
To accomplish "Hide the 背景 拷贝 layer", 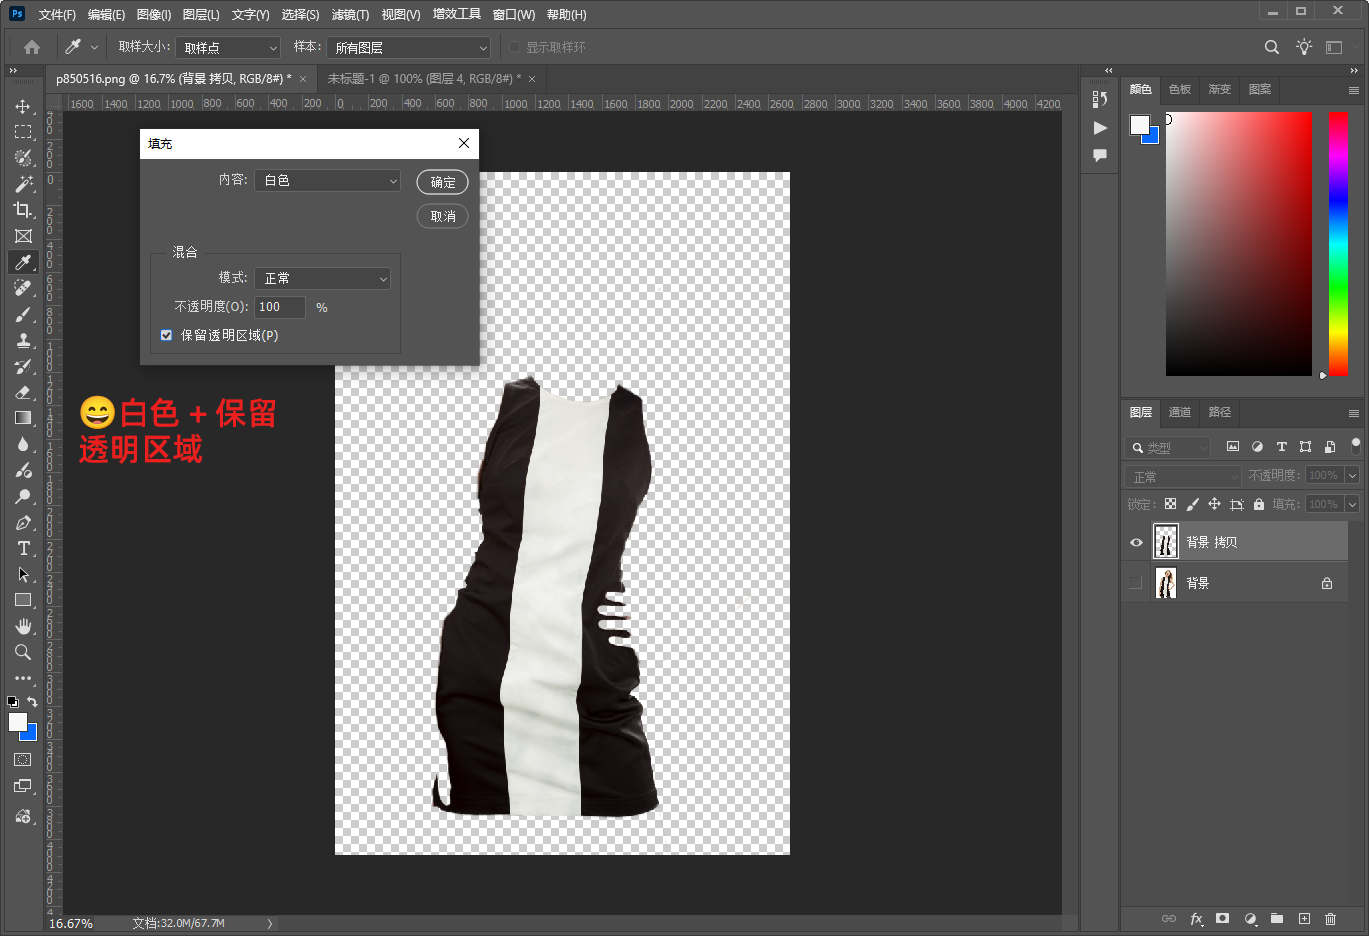I will 1136,542.
